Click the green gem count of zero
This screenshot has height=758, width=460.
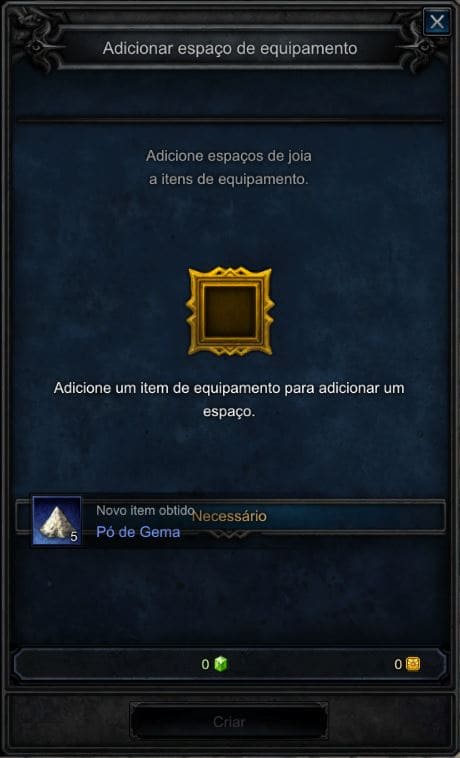[205, 664]
